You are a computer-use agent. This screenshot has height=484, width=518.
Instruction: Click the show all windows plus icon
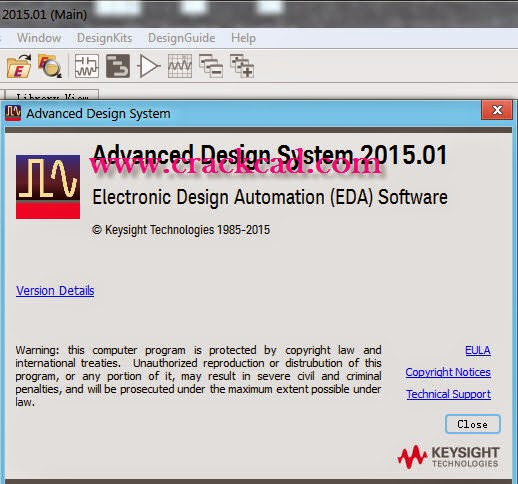click(242, 66)
